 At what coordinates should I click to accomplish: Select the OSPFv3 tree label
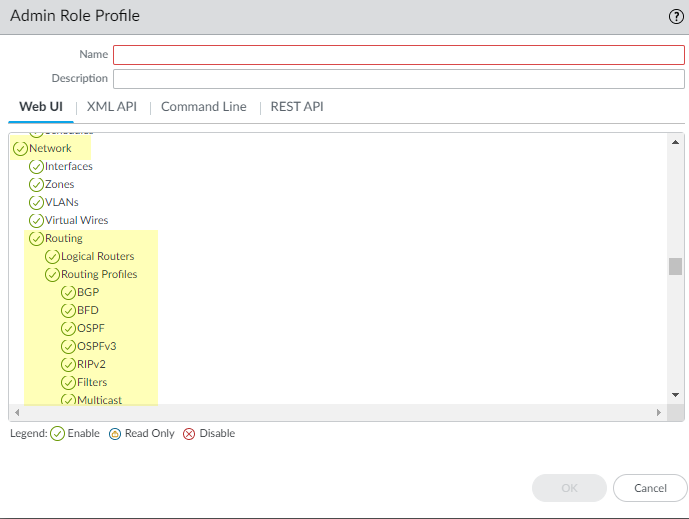click(x=97, y=347)
